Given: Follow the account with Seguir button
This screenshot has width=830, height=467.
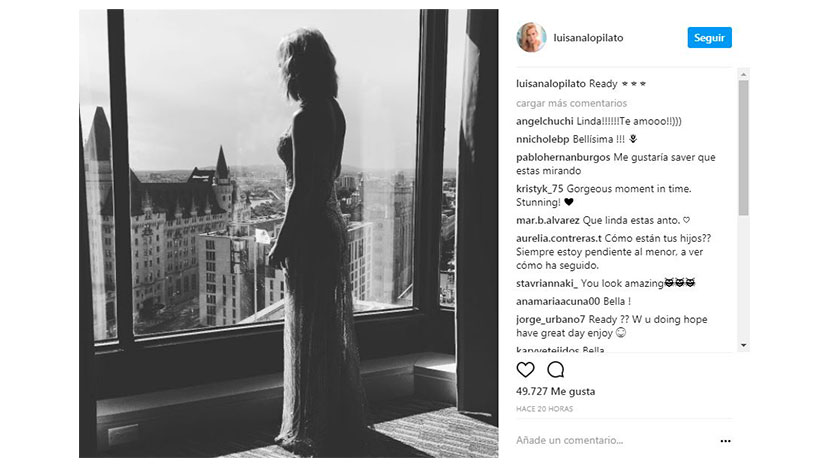Looking at the screenshot, I should tap(709, 38).
